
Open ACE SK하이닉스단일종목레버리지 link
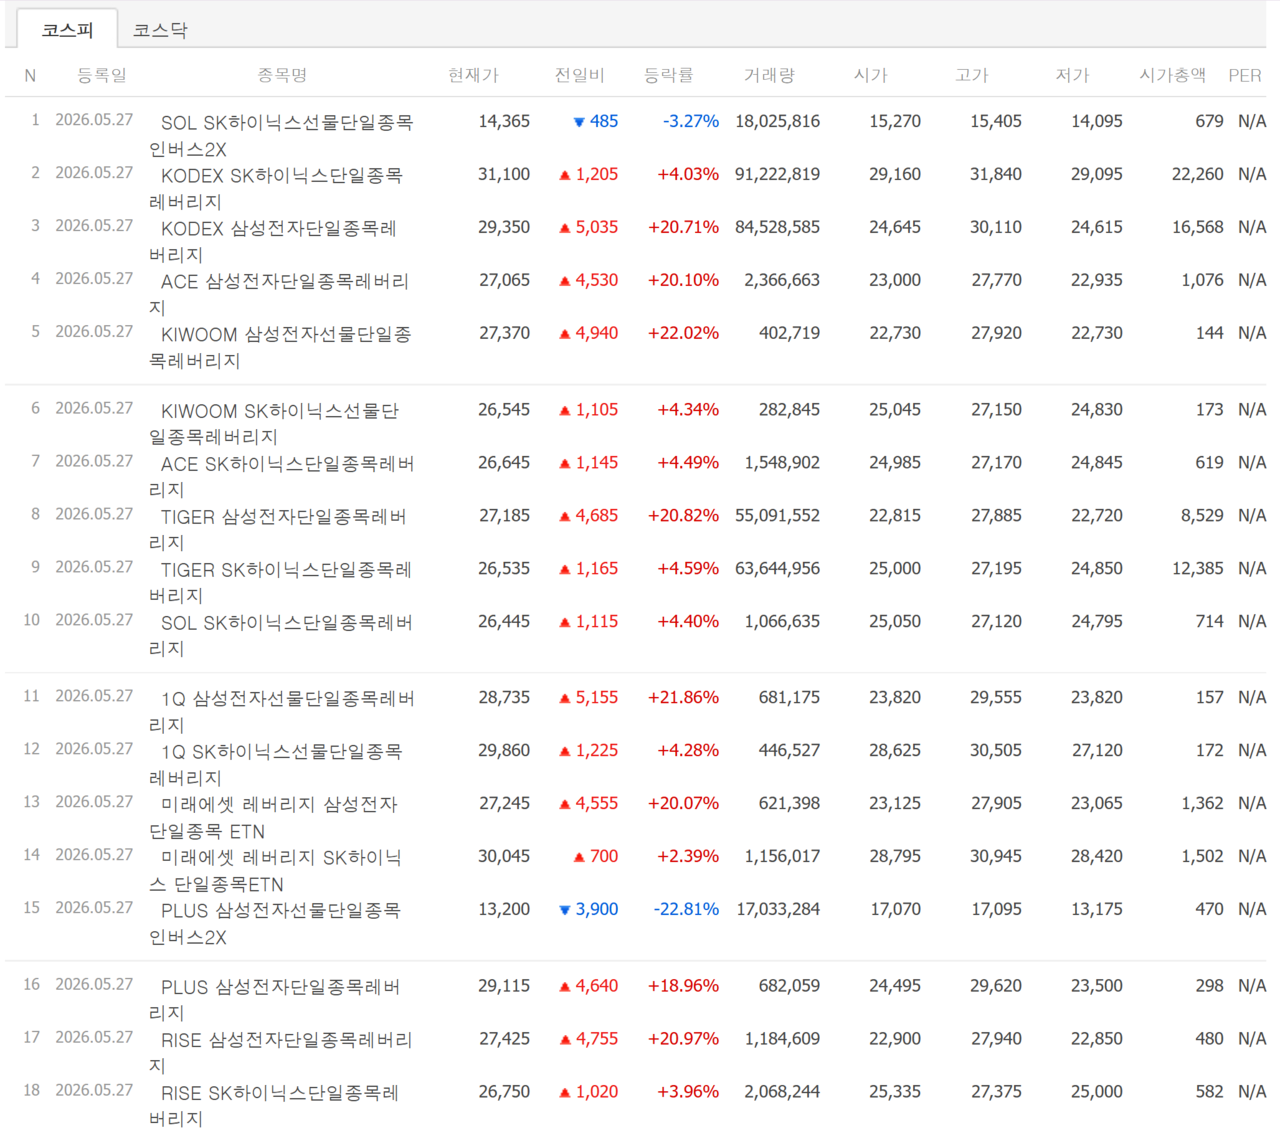tap(282, 477)
